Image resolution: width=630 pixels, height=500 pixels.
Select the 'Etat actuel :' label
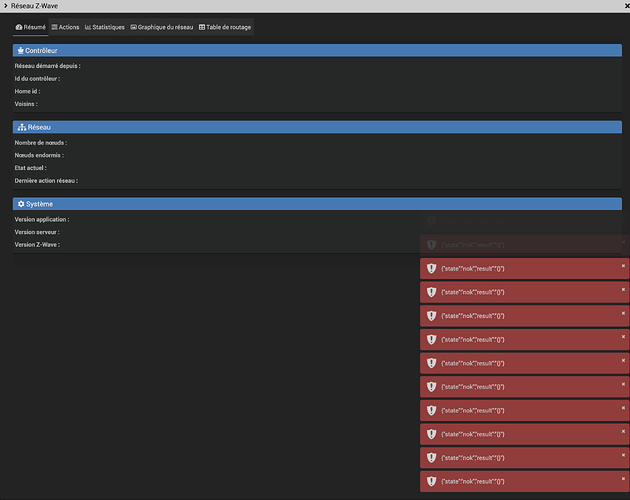click(x=31, y=168)
